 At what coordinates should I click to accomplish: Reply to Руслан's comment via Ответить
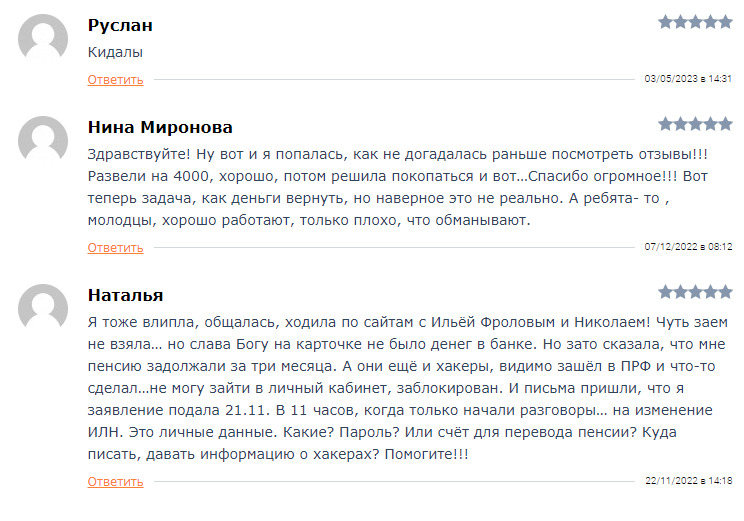pyautogui.click(x=115, y=80)
